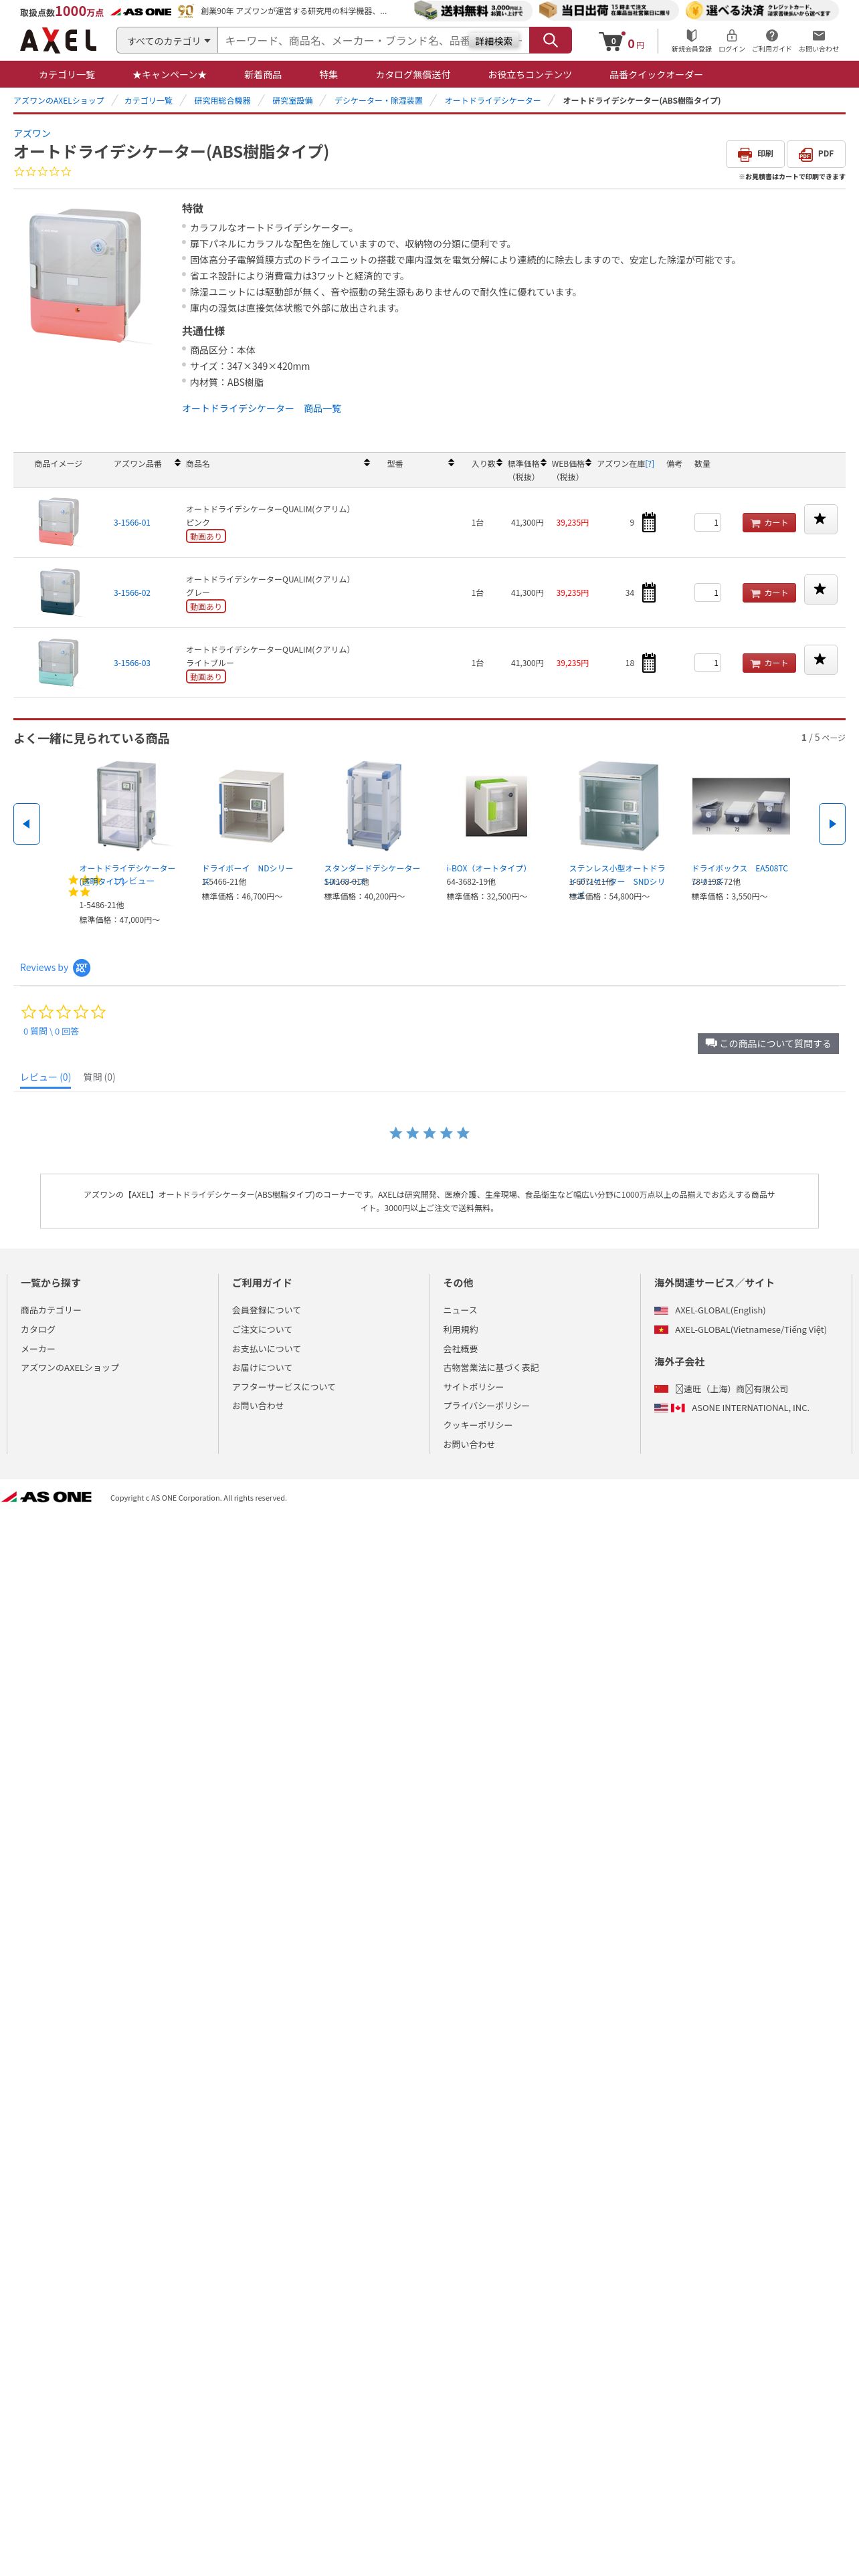859x2576 pixels.
Task: Open 新着商品 menu item
Action: (263, 75)
